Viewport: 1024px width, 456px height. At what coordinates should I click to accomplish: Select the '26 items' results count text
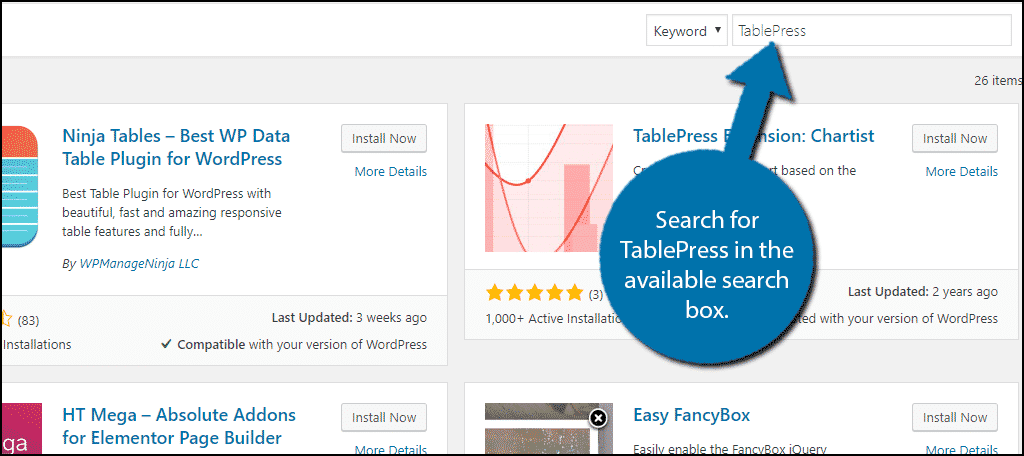[997, 80]
